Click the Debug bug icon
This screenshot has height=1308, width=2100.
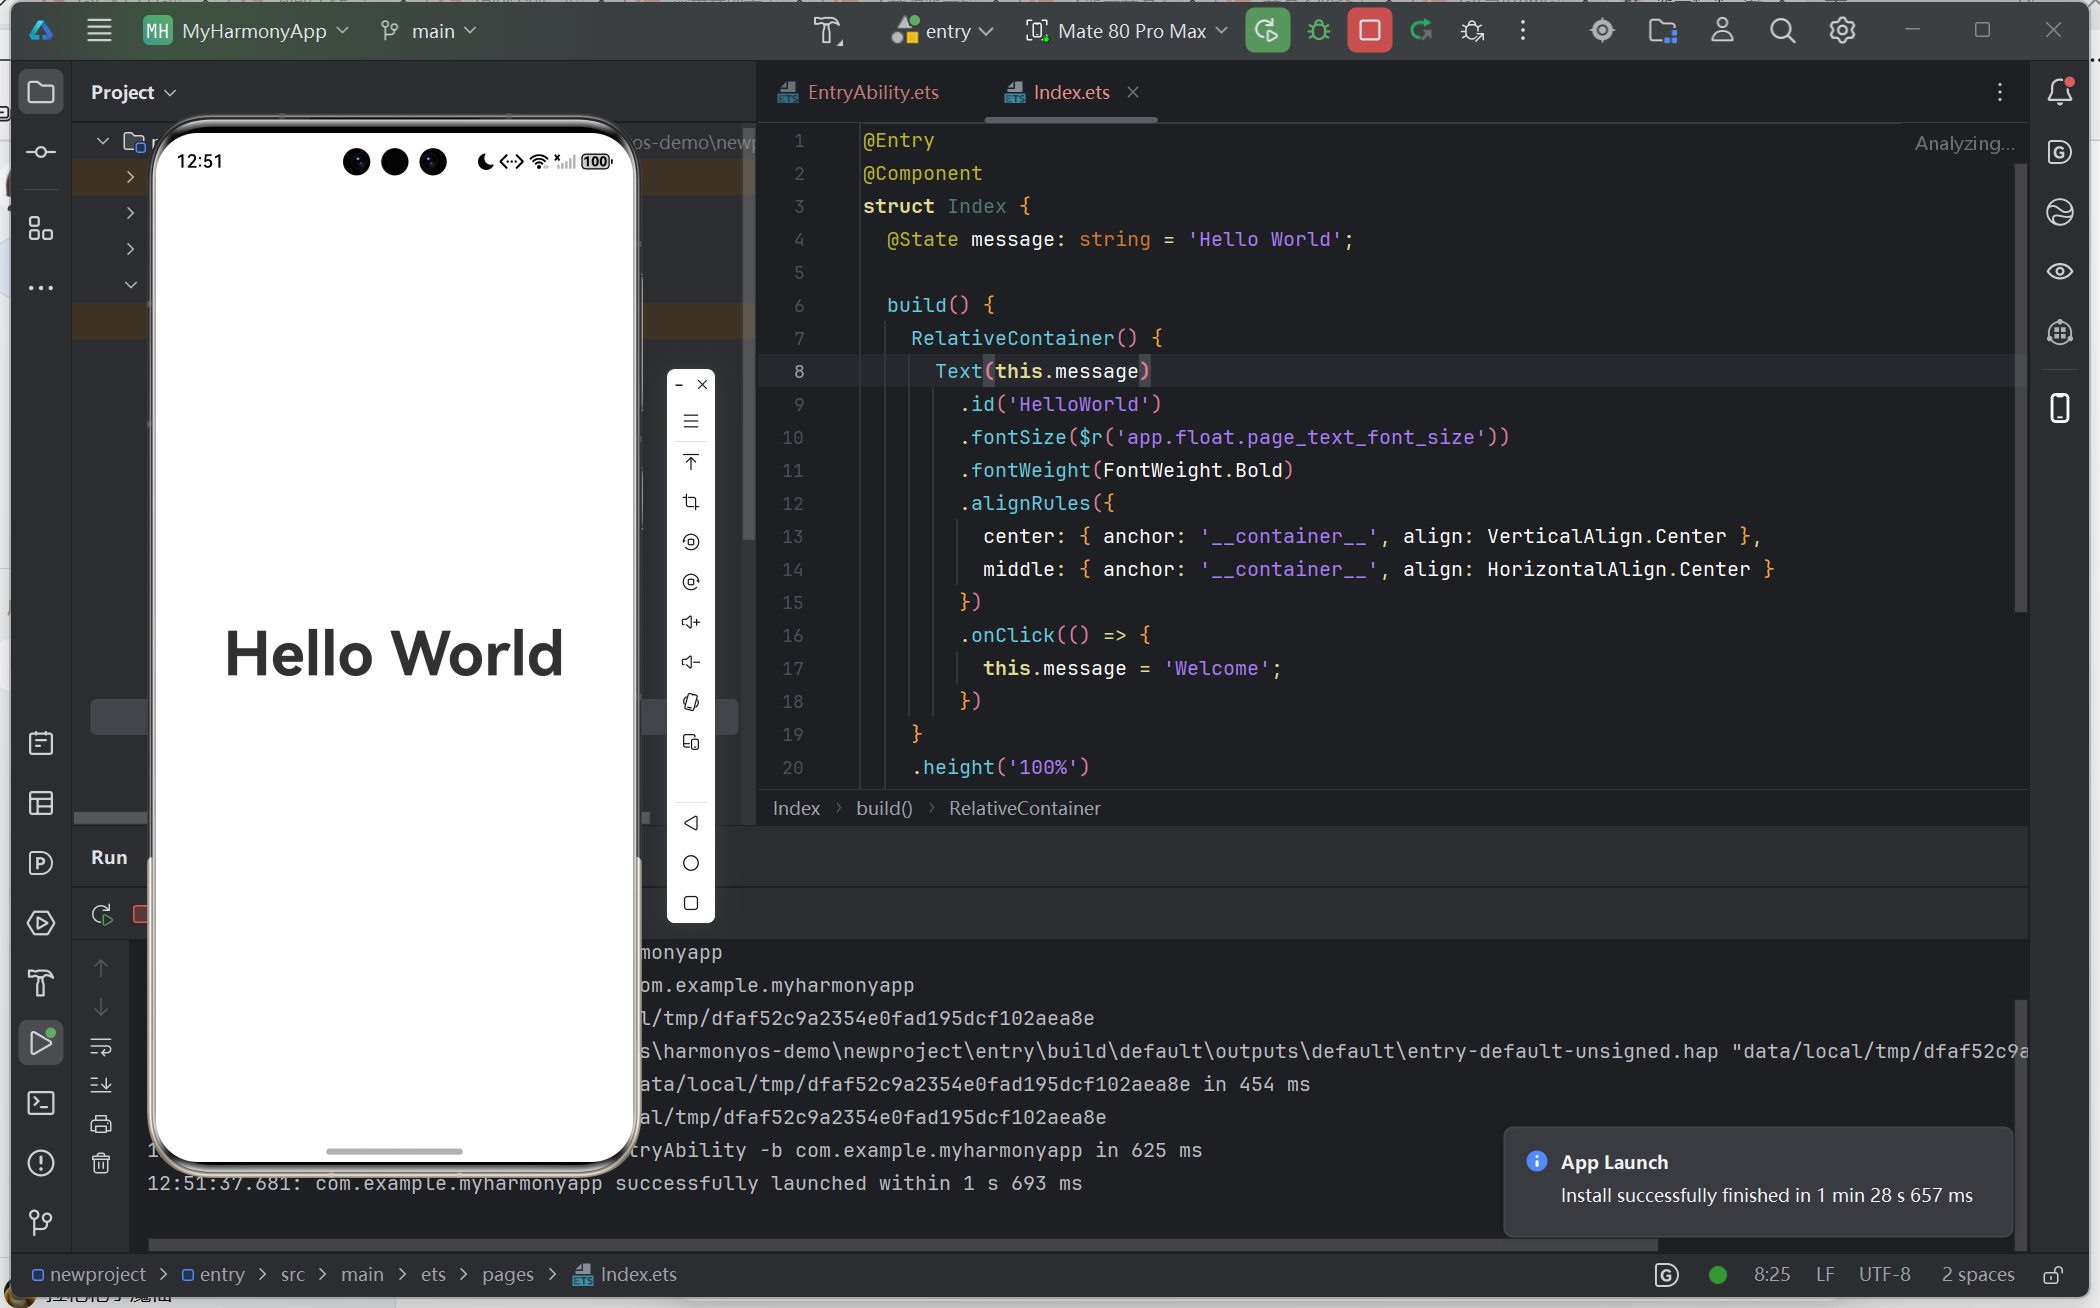point(1319,31)
